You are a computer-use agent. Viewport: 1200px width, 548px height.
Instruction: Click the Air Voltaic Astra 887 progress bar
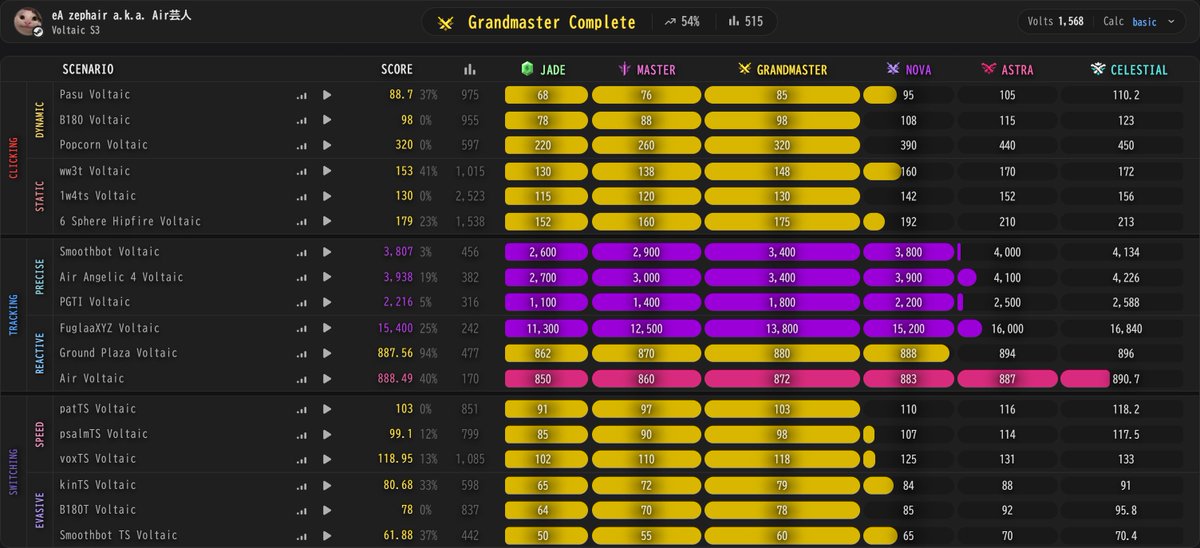(x=1007, y=379)
